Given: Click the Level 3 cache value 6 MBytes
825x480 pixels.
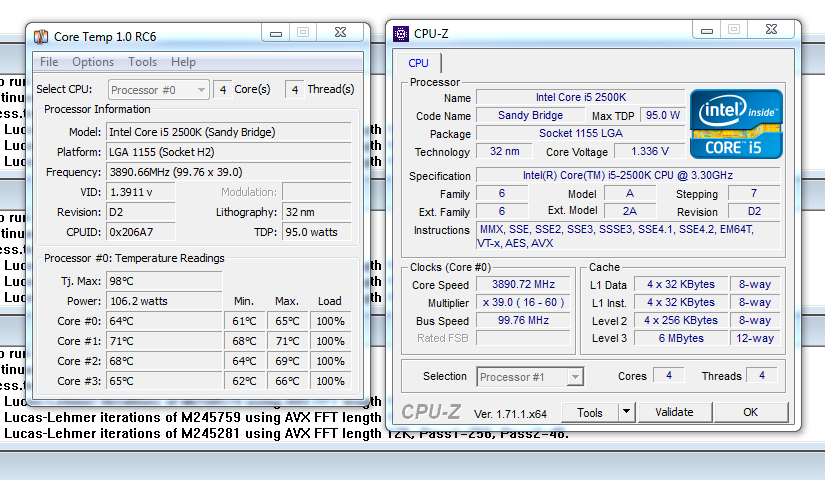Looking at the screenshot, I should point(680,338).
